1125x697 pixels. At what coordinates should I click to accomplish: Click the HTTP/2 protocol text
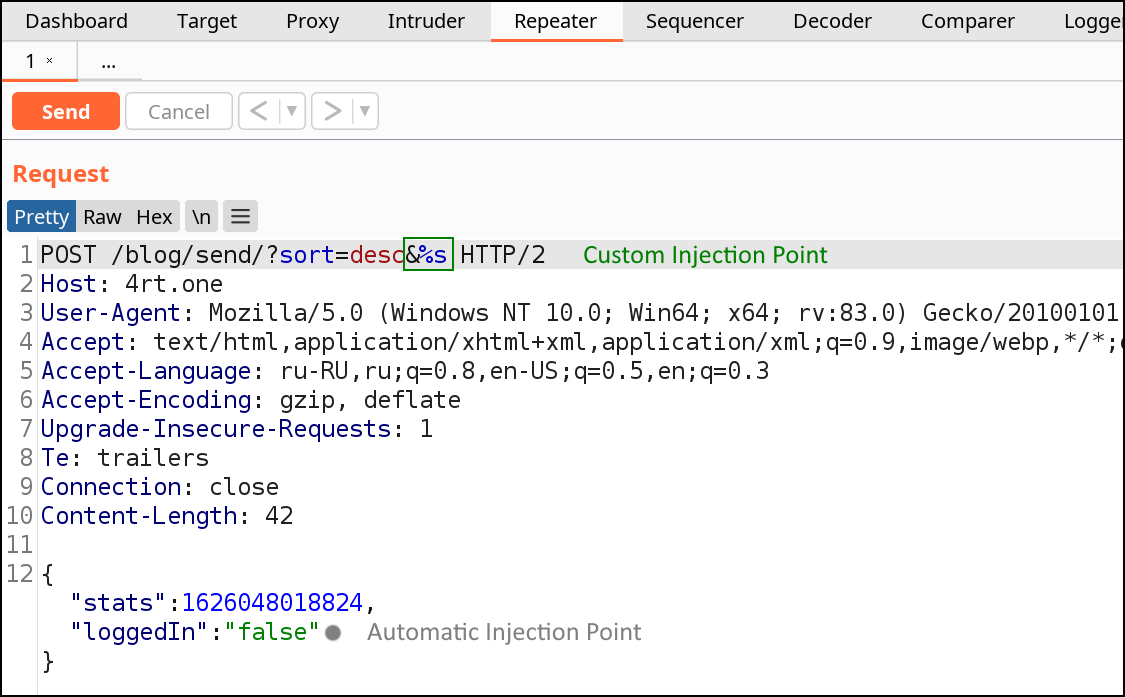[502, 255]
